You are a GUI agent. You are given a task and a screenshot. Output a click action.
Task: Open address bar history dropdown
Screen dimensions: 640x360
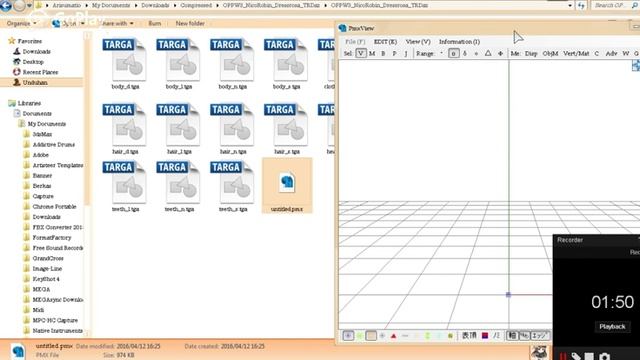tap(570, 5)
